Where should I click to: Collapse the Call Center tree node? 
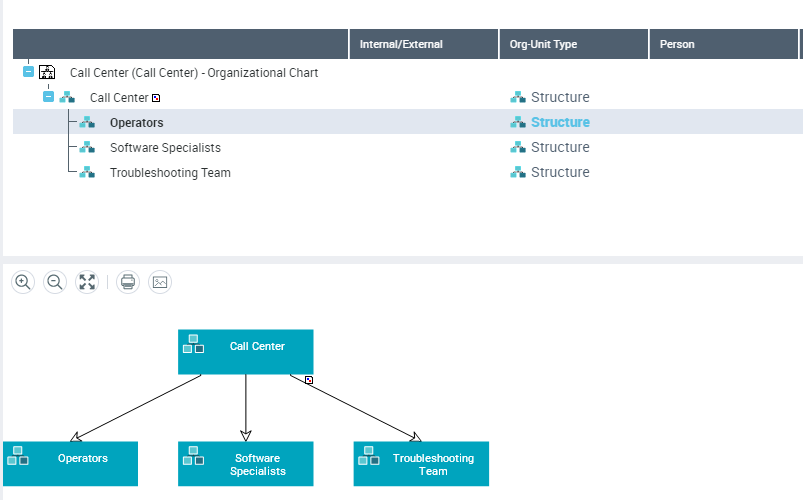click(49, 97)
